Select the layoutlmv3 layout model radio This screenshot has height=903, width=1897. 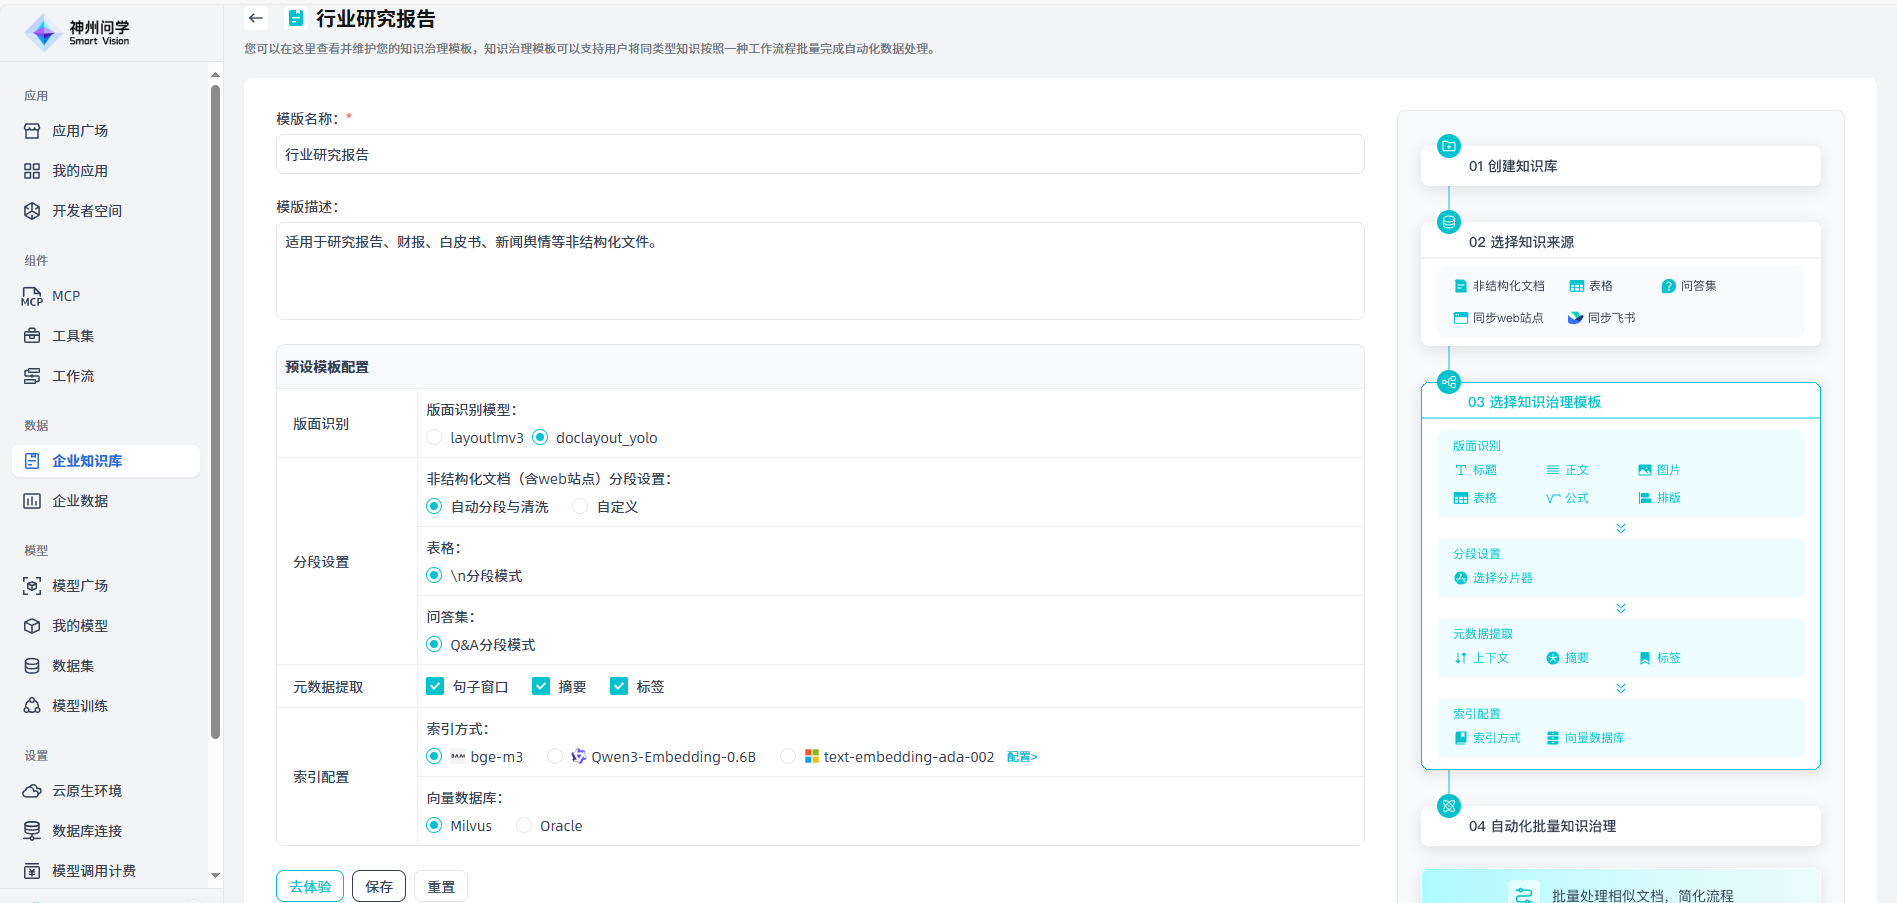click(434, 437)
